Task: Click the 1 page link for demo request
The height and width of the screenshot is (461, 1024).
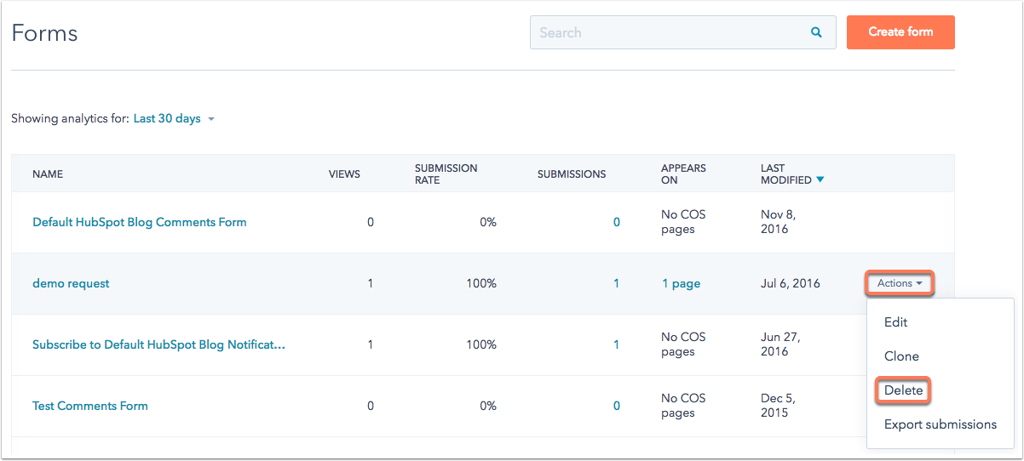Action: 680,283
